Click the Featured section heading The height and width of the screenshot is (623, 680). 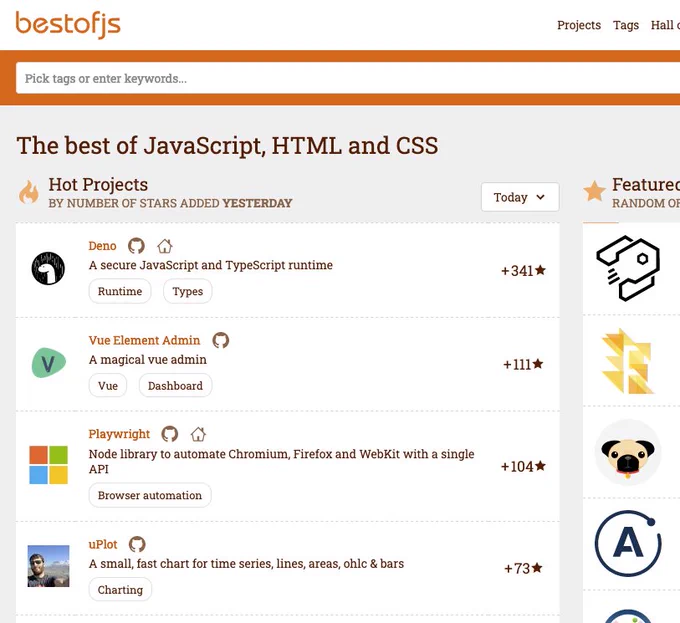click(x=646, y=185)
